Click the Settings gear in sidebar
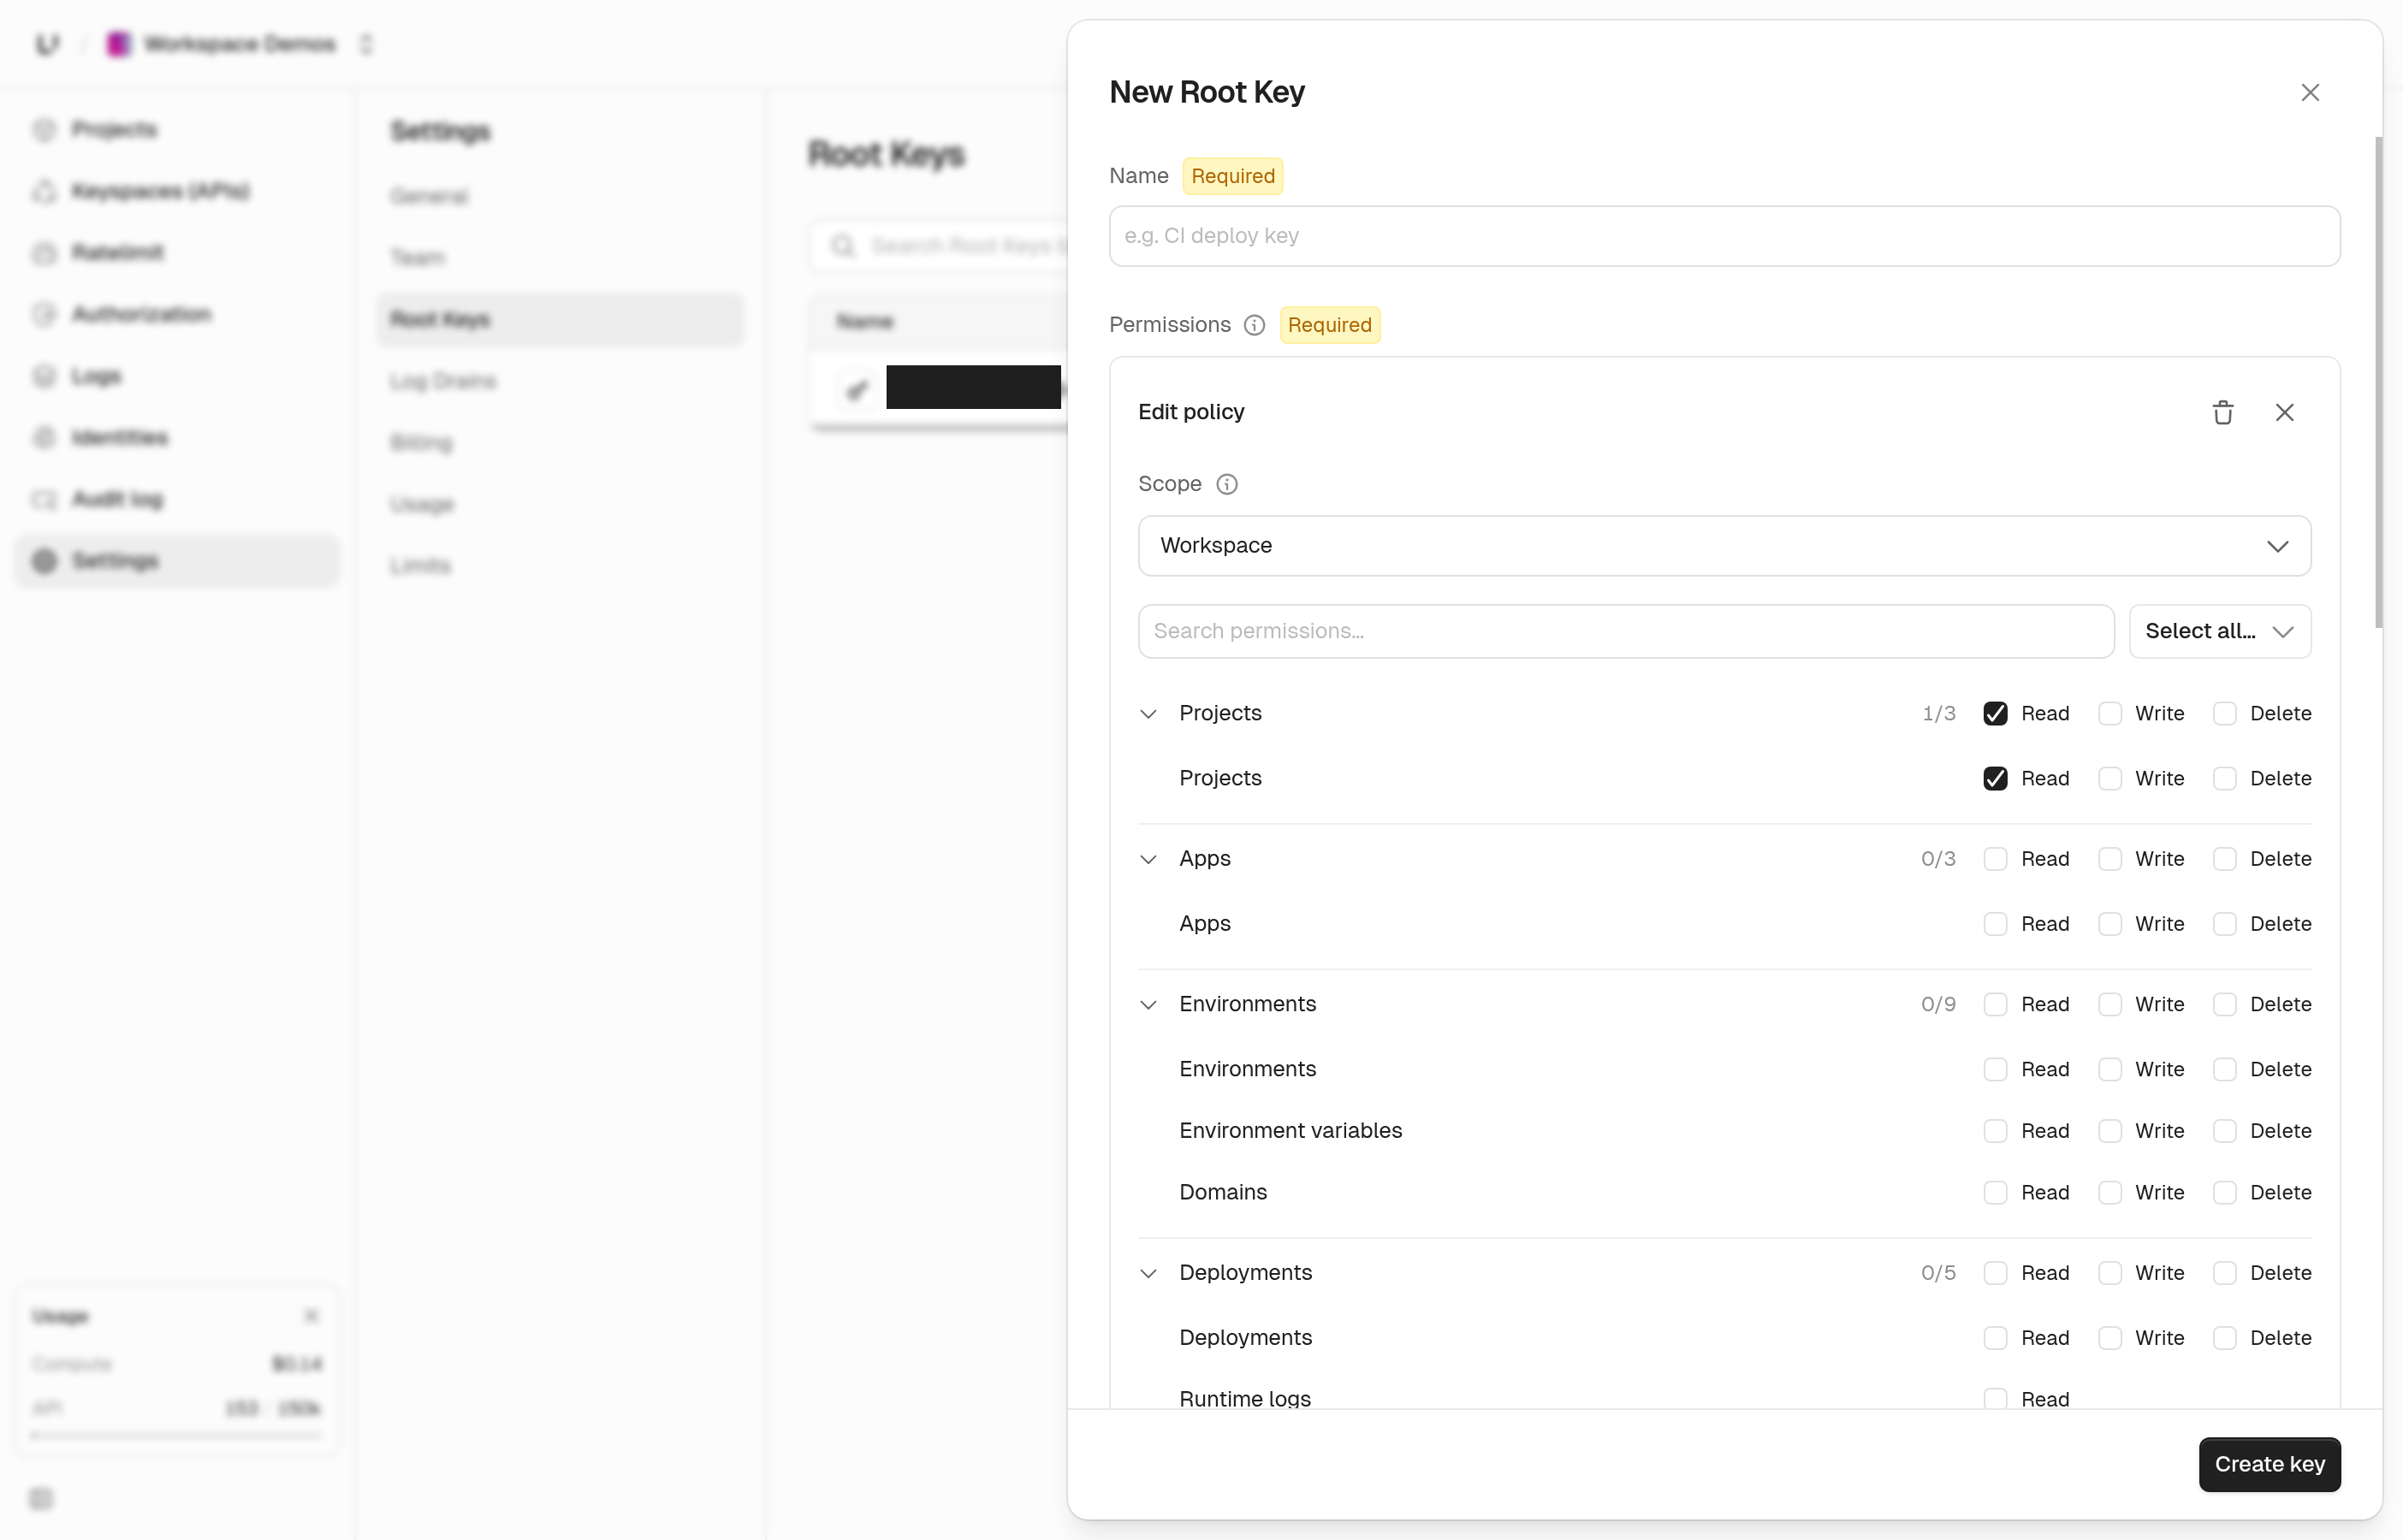The width and height of the screenshot is (2403, 1540). point(44,561)
